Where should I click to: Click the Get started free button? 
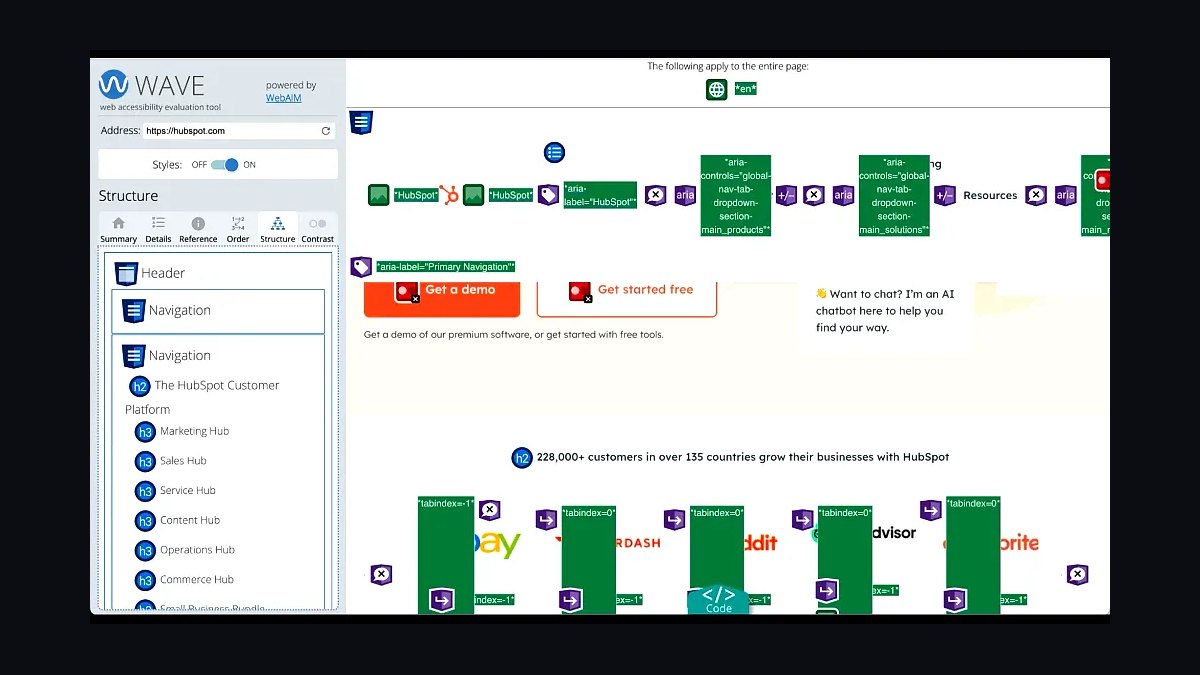[627, 292]
